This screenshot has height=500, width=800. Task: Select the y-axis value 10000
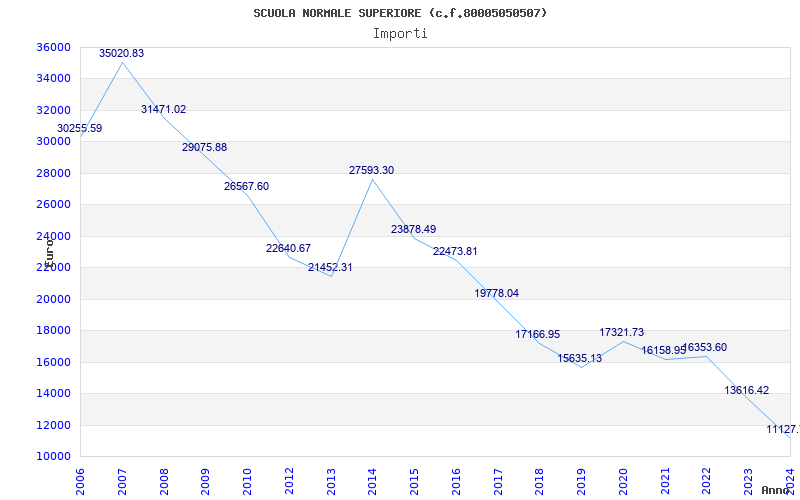(54, 457)
